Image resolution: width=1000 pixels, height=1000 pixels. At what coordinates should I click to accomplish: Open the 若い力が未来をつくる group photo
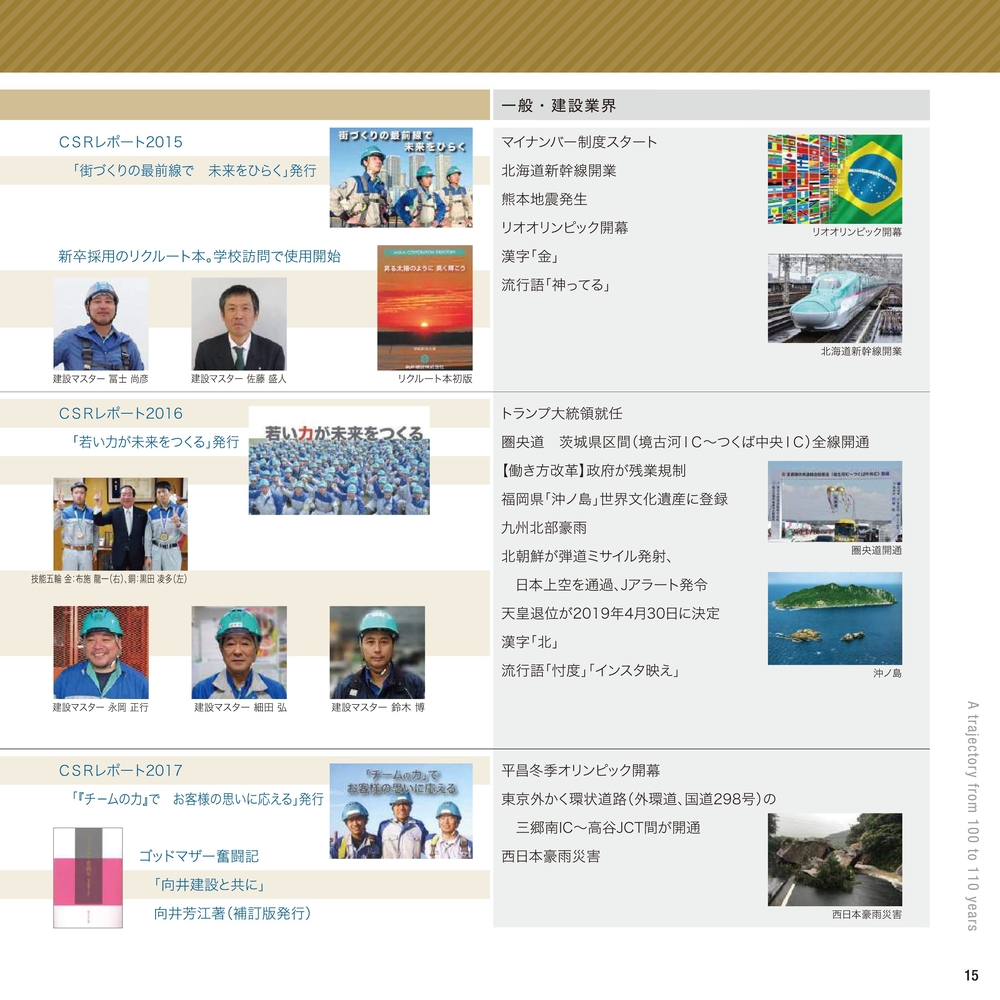coord(339,461)
